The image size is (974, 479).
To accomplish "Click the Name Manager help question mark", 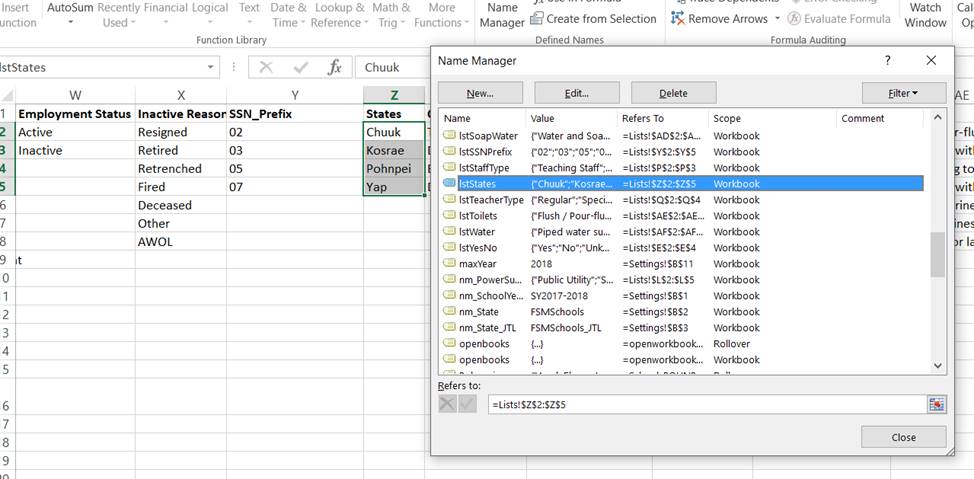I will (x=887, y=61).
